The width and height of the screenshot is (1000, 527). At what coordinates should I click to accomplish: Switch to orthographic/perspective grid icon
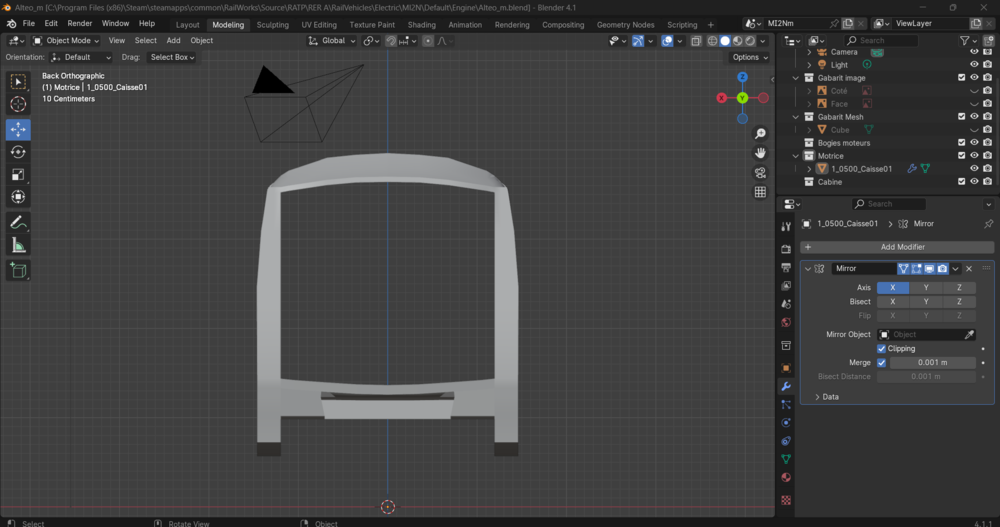coord(760,192)
